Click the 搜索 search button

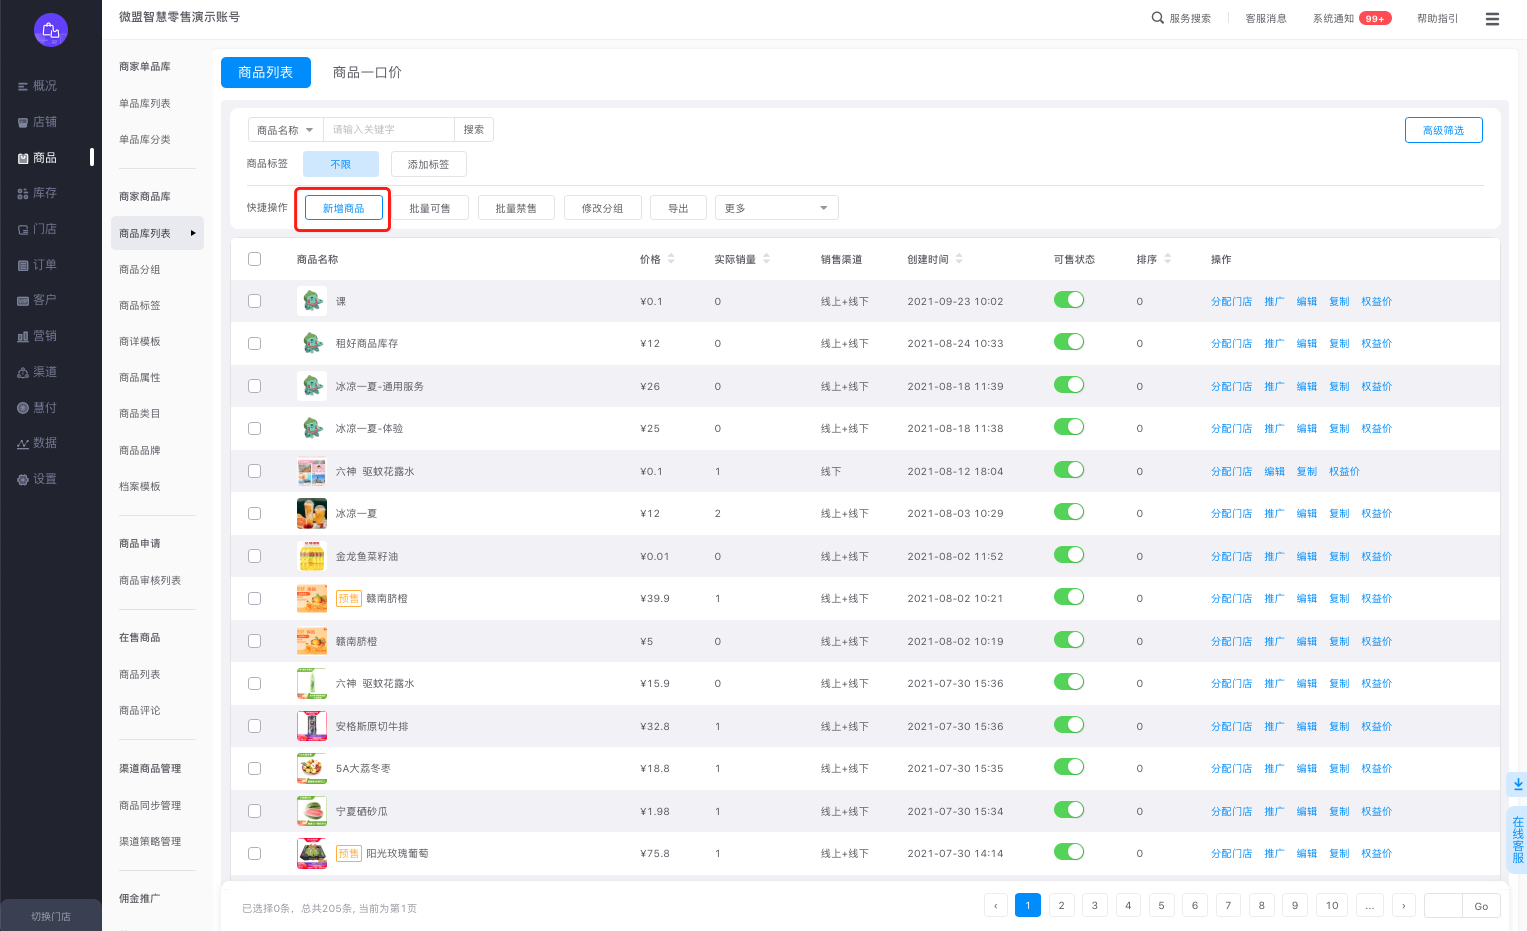point(474,130)
